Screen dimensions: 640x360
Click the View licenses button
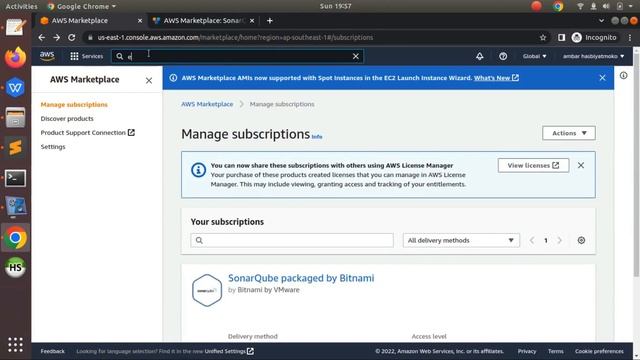click(x=533, y=165)
